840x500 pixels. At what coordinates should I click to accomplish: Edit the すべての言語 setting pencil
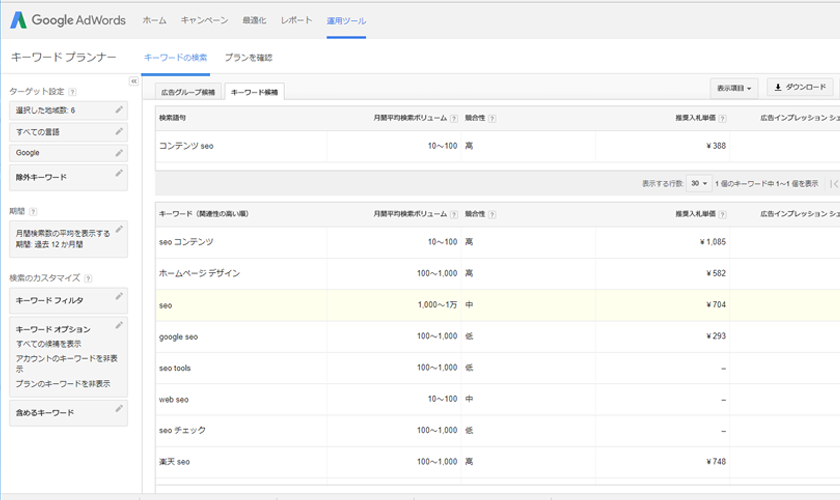119,131
